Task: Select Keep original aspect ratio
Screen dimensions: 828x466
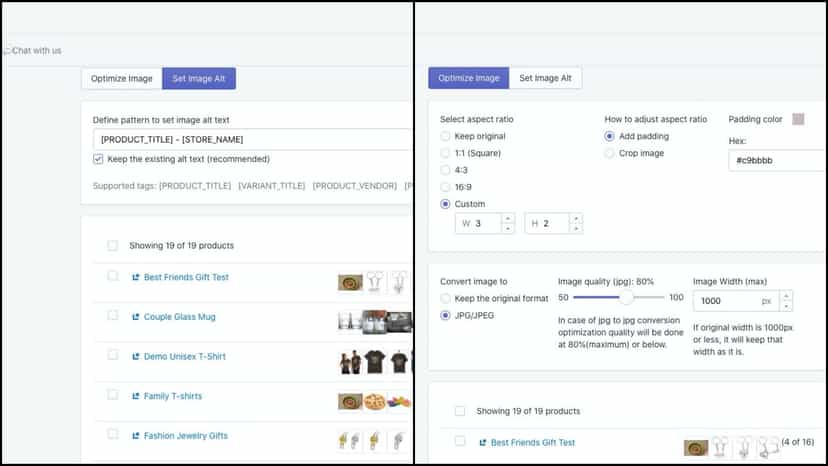Action: 445,136
